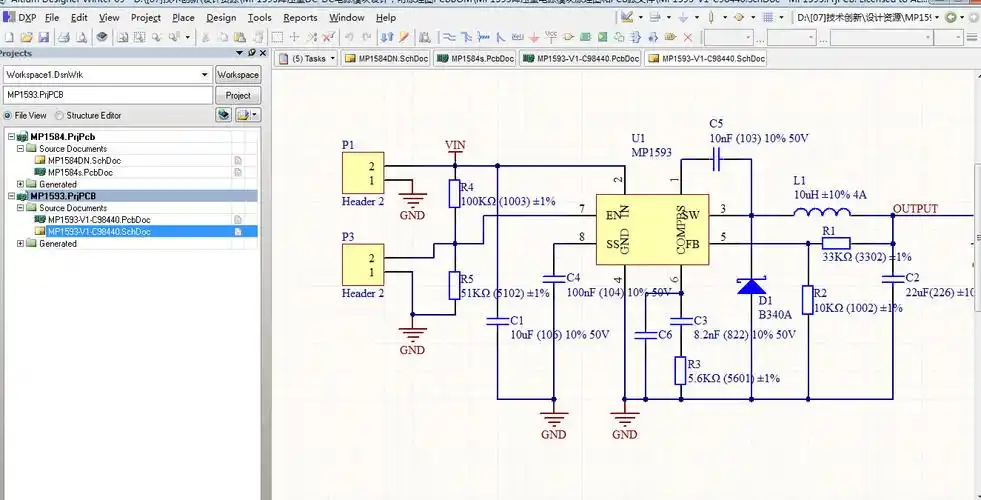The image size is (981, 500).
Task: Open the Workspace1.DsnWrk dropdown list
Action: pyautogui.click(x=205, y=75)
